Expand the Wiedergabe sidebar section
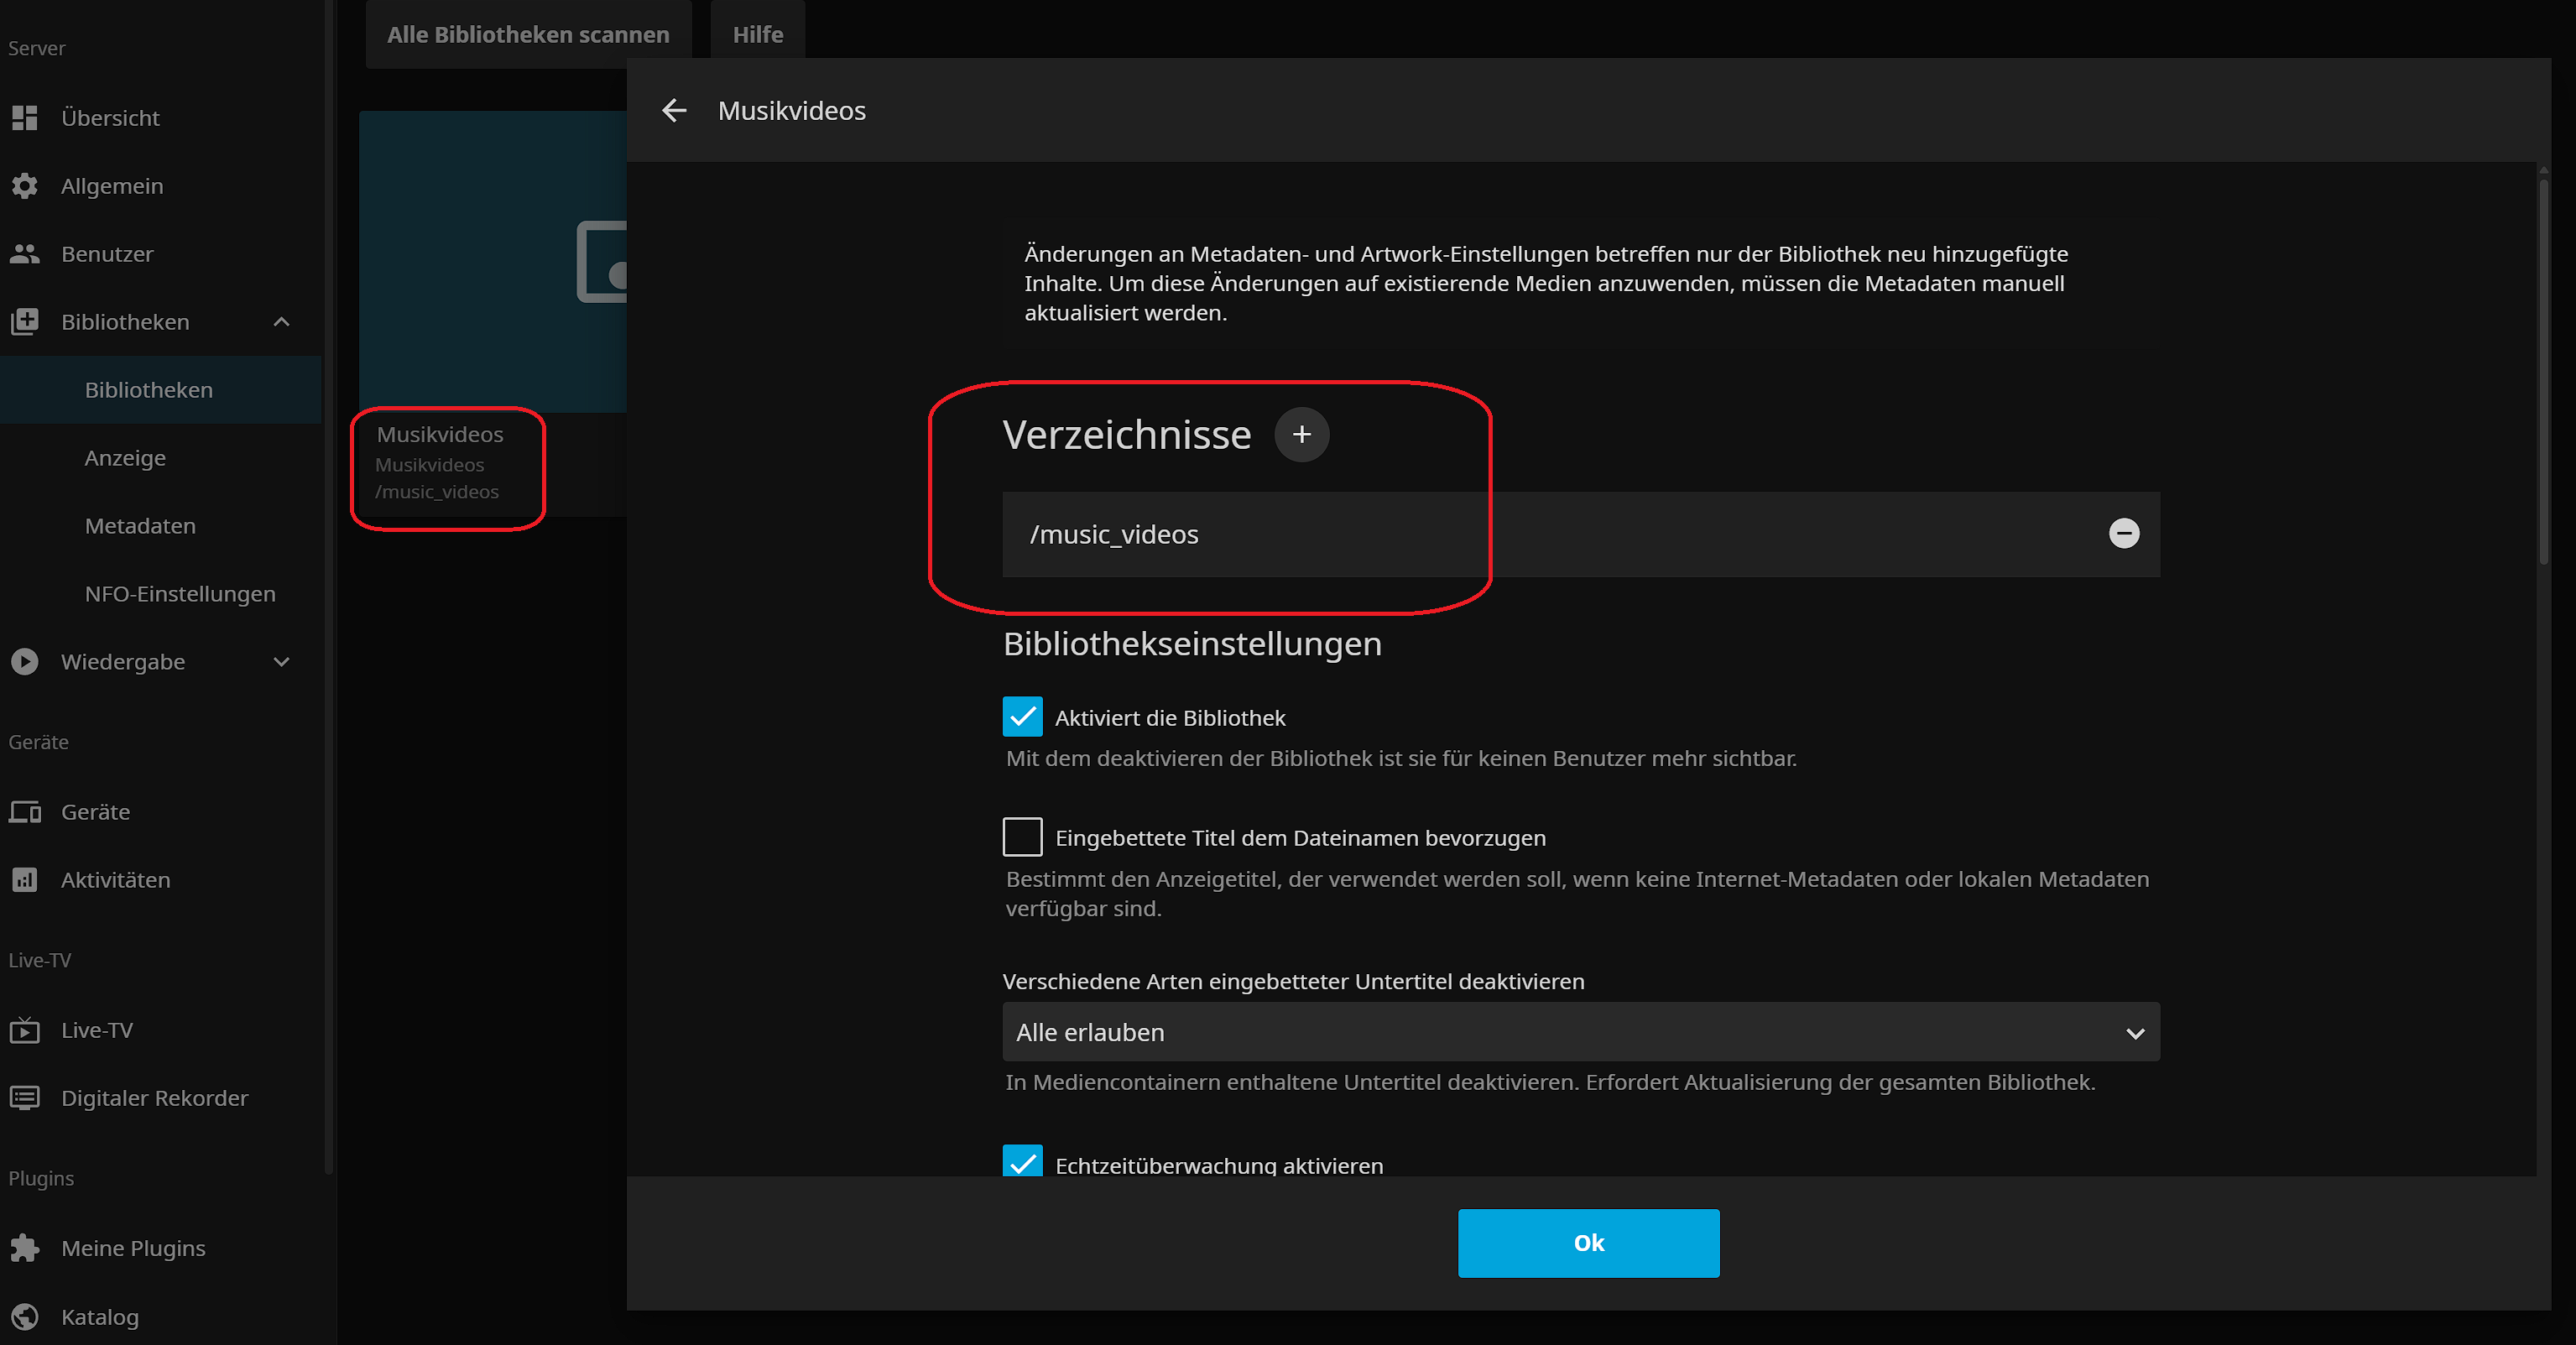The image size is (2576, 1345). tap(281, 662)
